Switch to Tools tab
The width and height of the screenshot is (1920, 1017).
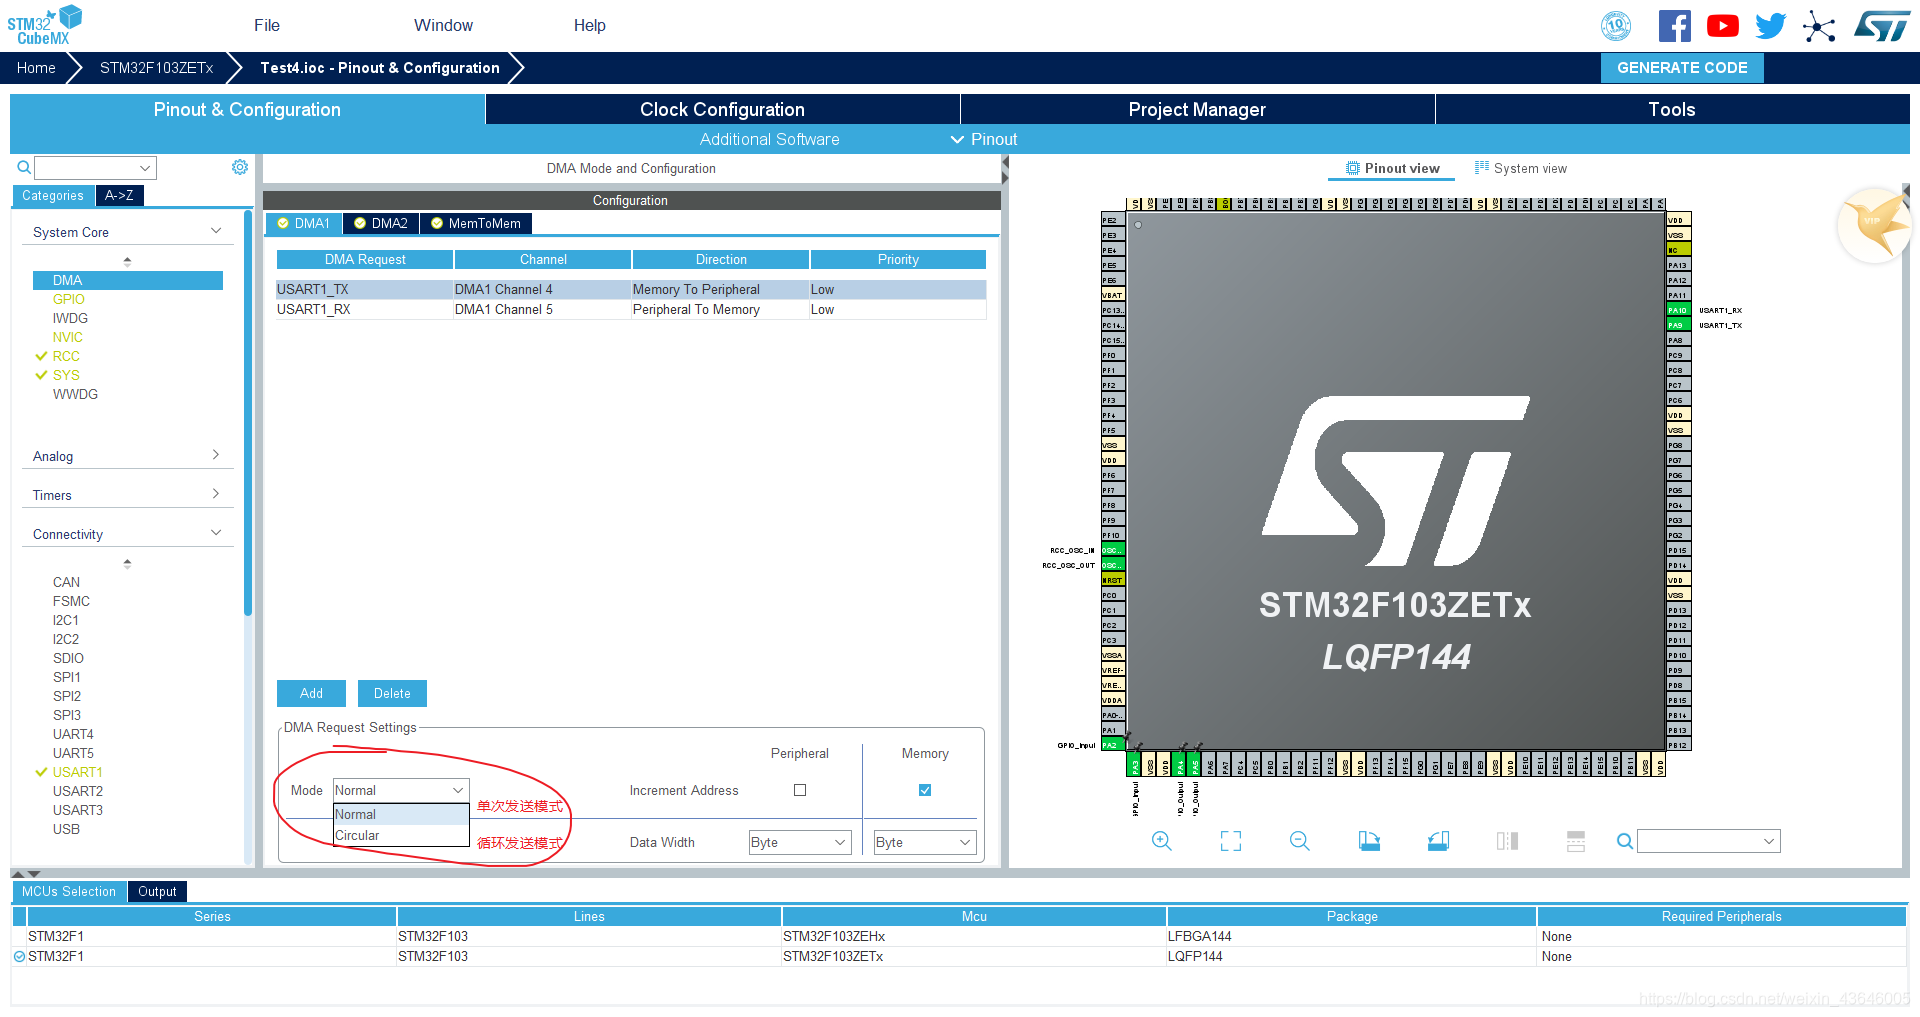coord(1672,109)
